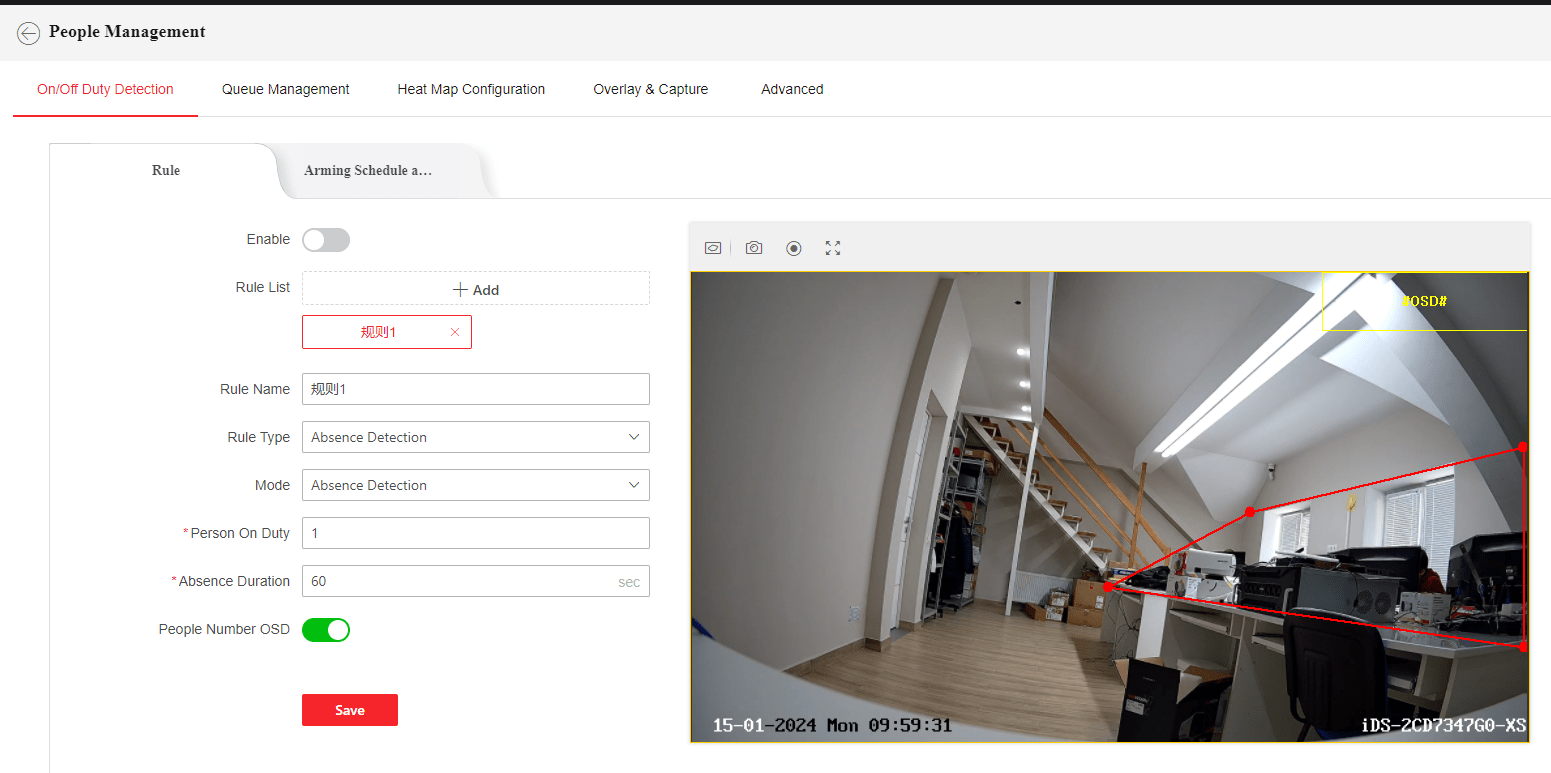Switch to the Arming Schedule sub-tab
This screenshot has height=773, width=1551.
tap(368, 171)
